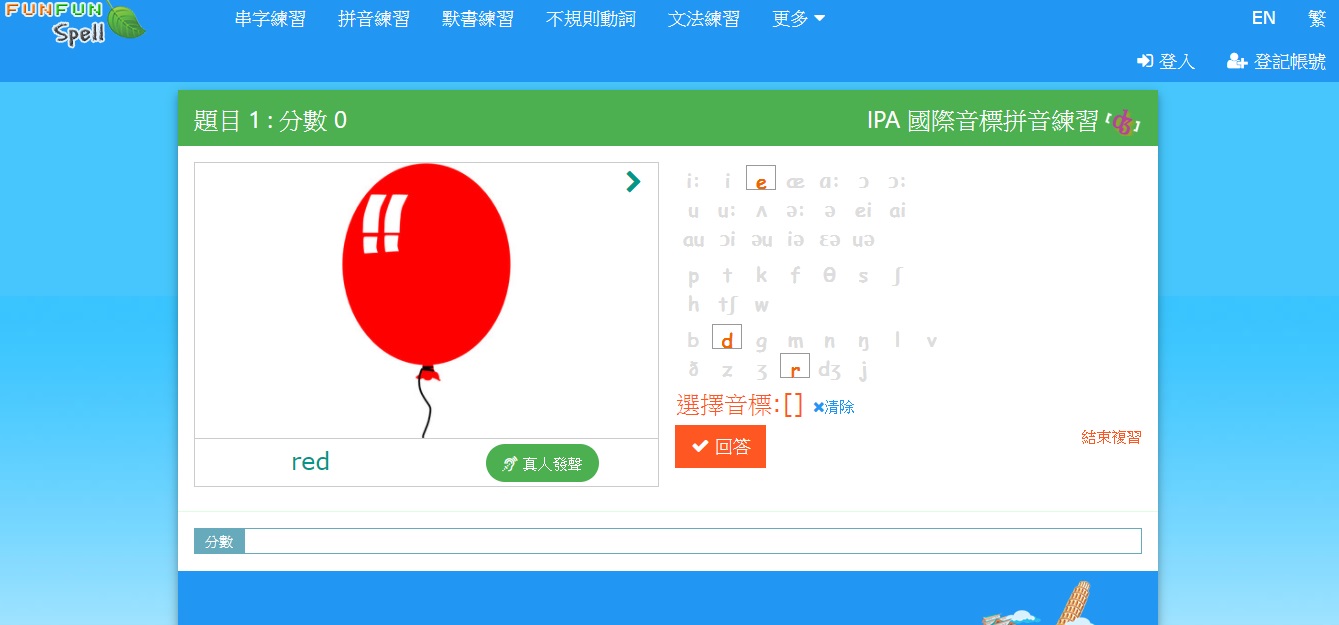The width and height of the screenshot is (1339, 625).
Task: Click the phonetic symbol h
Action: pos(693,305)
